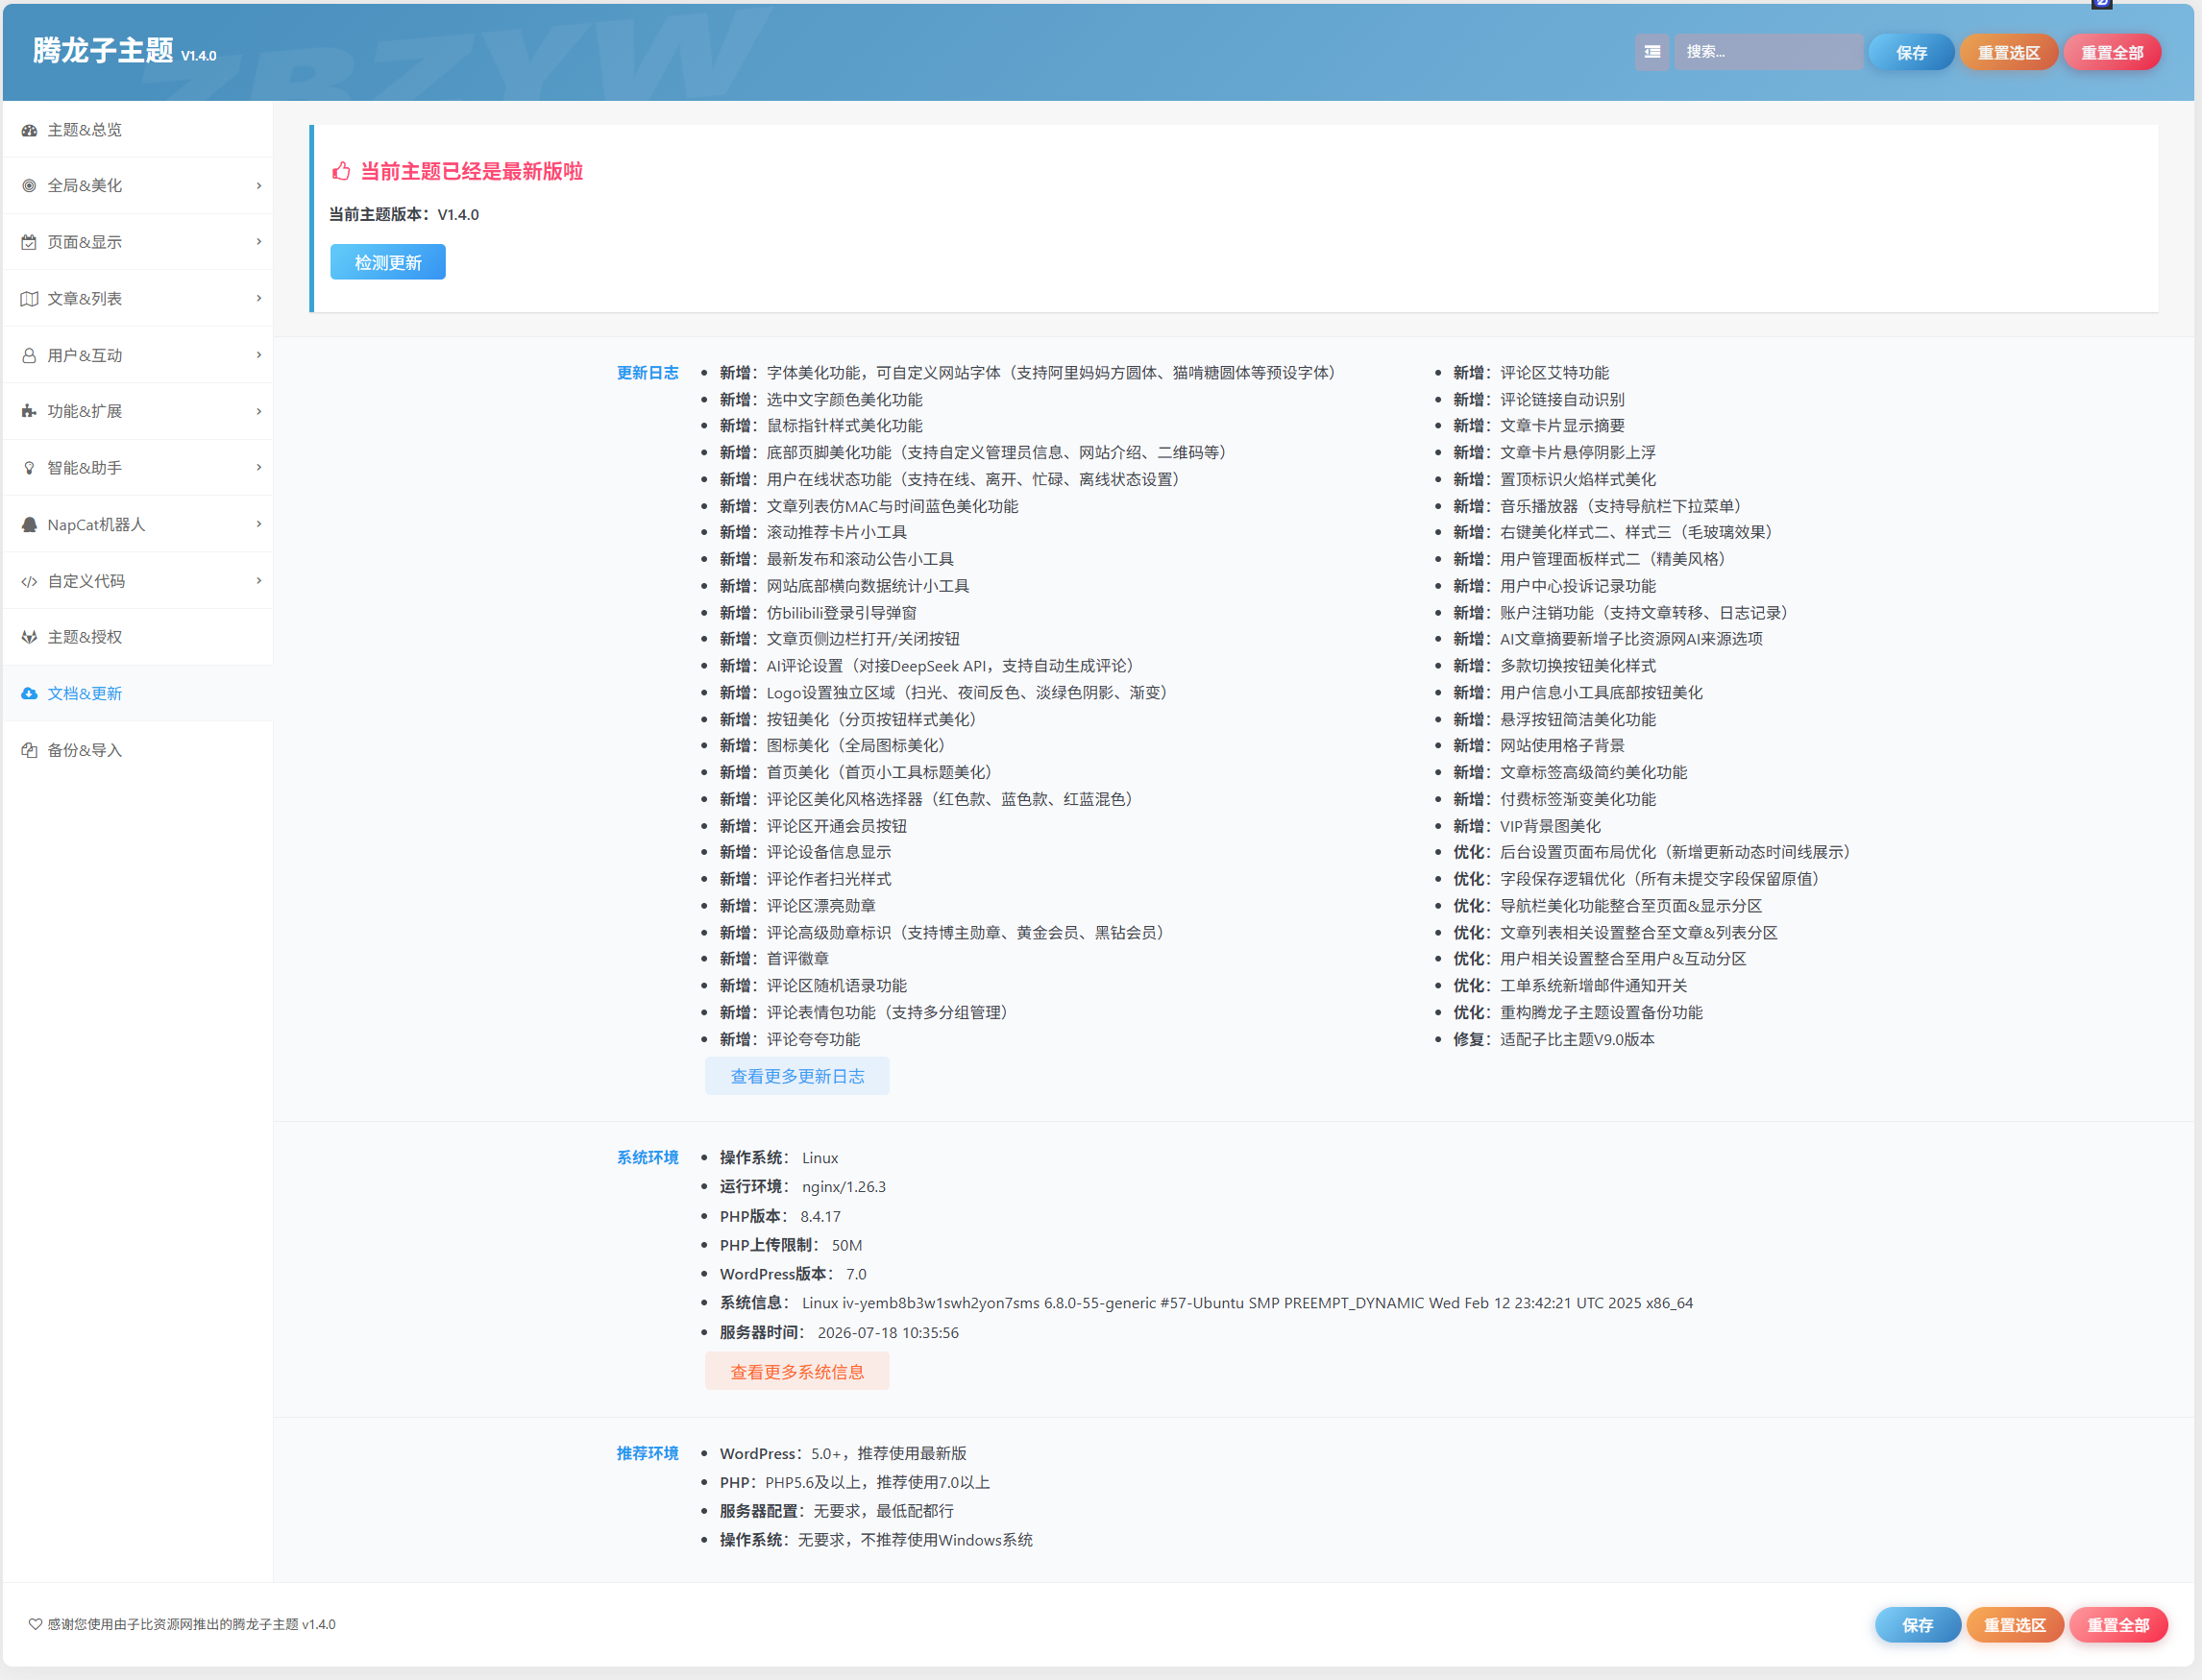The width and height of the screenshot is (2202, 1680).
Task: Click the map icon beside 文章&列表
Action: [x=29, y=299]
